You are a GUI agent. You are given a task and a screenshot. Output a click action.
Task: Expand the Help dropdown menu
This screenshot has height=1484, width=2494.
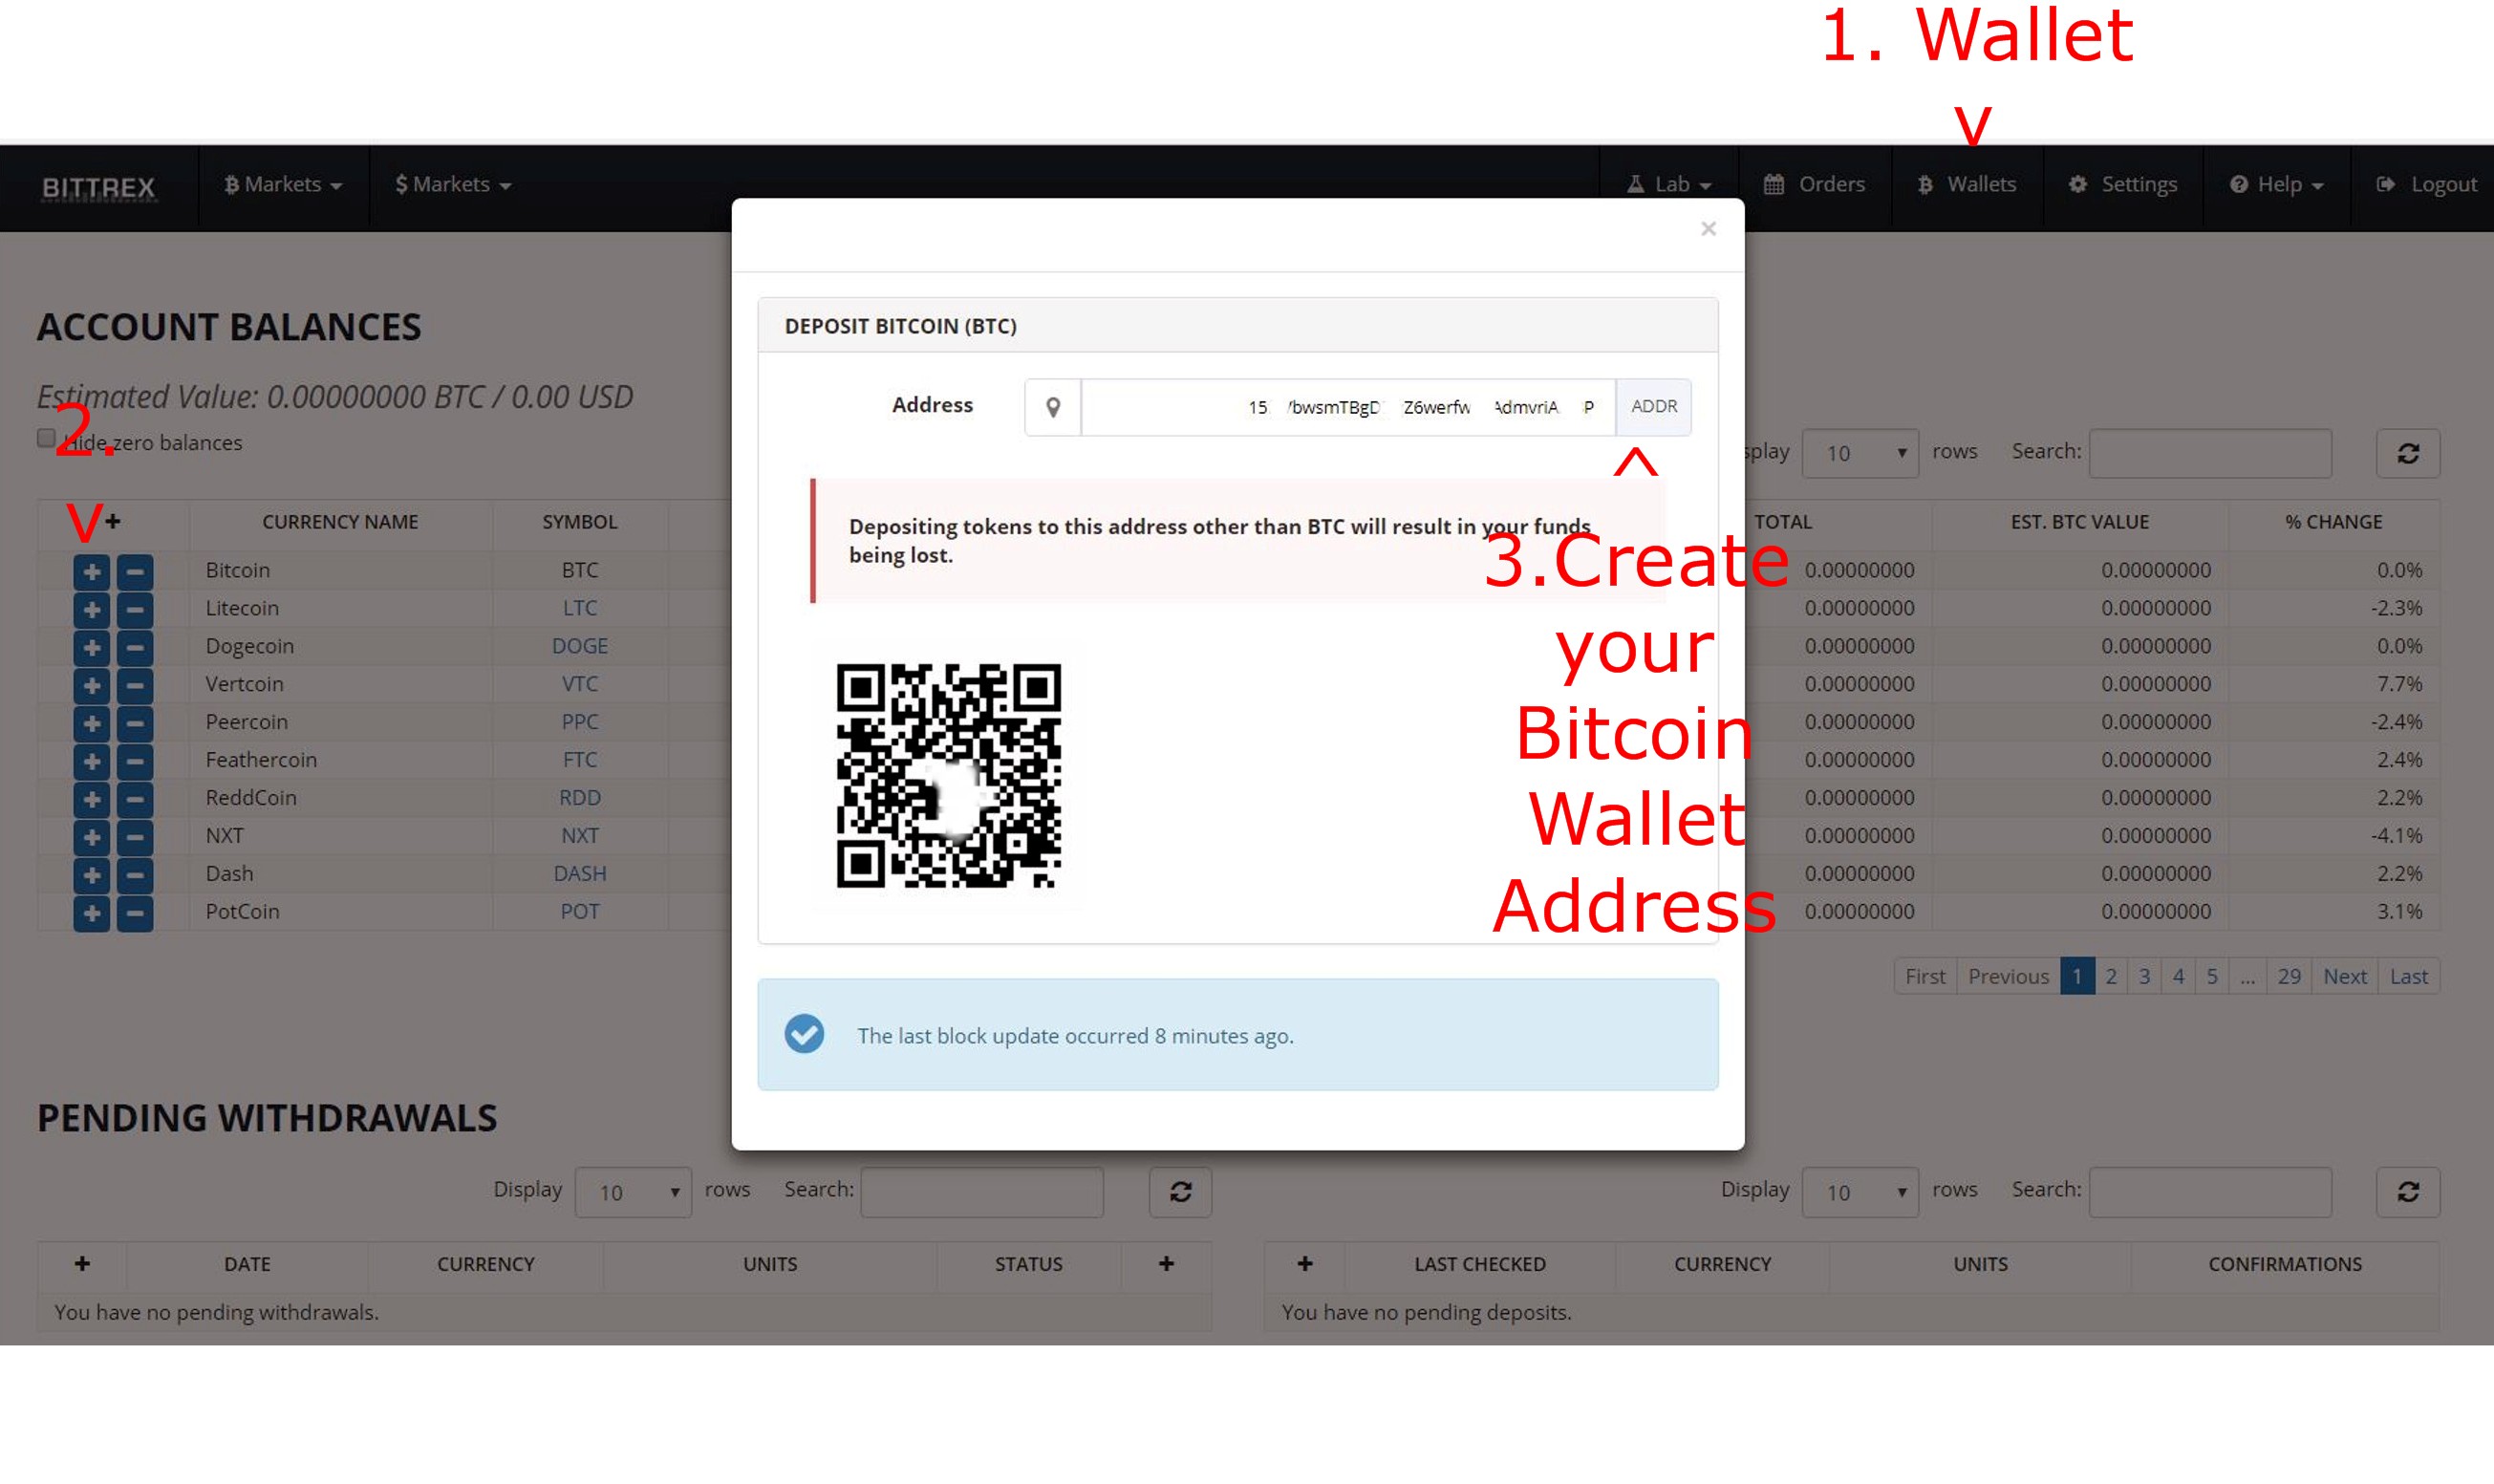[2280, 182]
